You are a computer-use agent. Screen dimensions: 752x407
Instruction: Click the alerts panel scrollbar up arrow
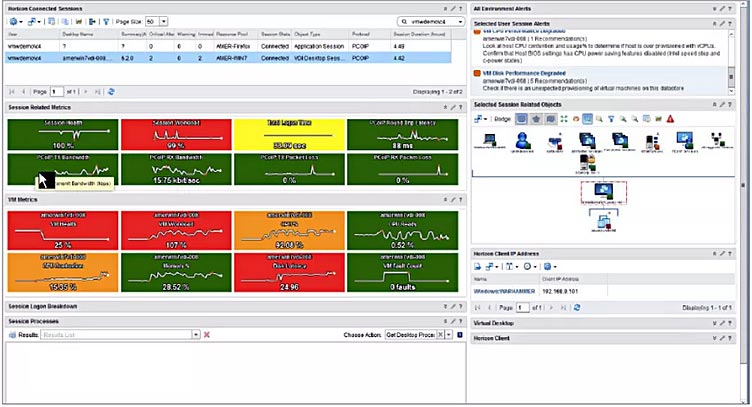coord(731,34)
